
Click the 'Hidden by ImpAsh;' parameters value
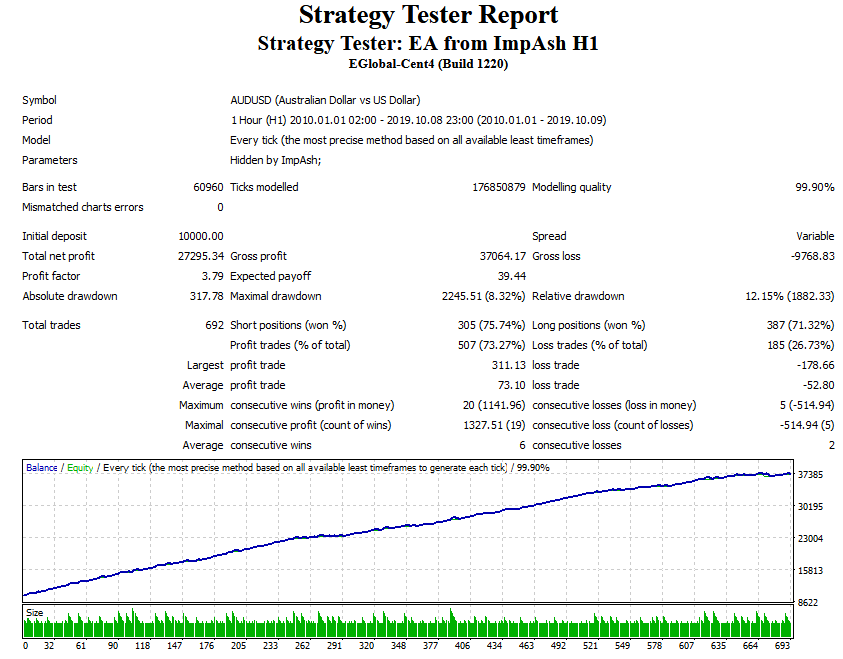(276, 160)
